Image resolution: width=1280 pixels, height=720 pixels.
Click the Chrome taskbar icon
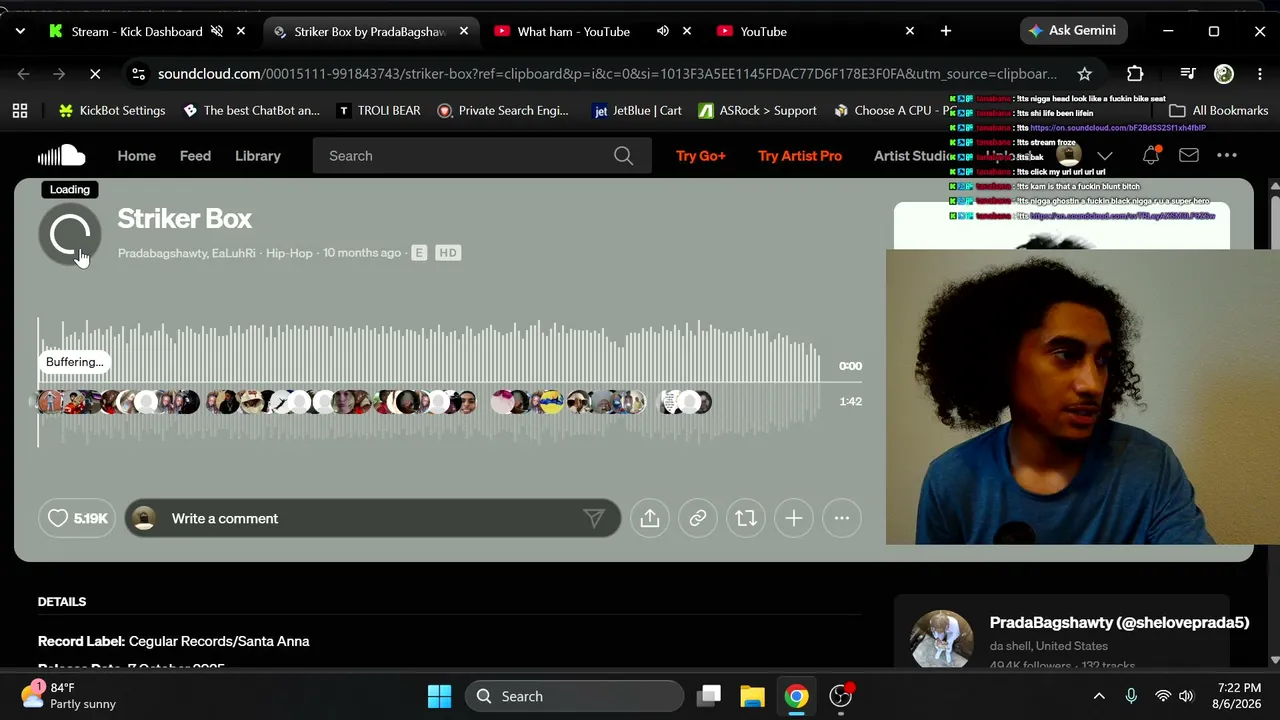pyautogui.click(x=796, y=696)
